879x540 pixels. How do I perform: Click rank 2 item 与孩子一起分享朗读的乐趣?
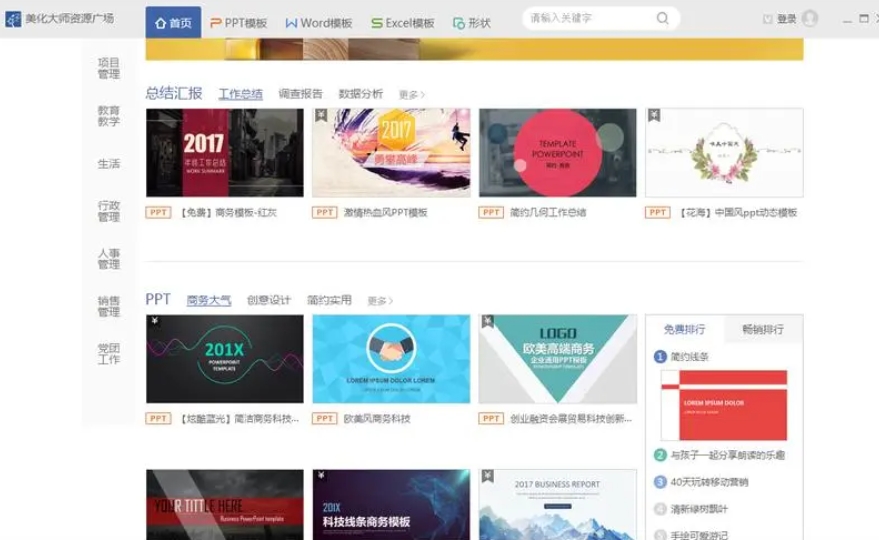[x=728, y=455]
